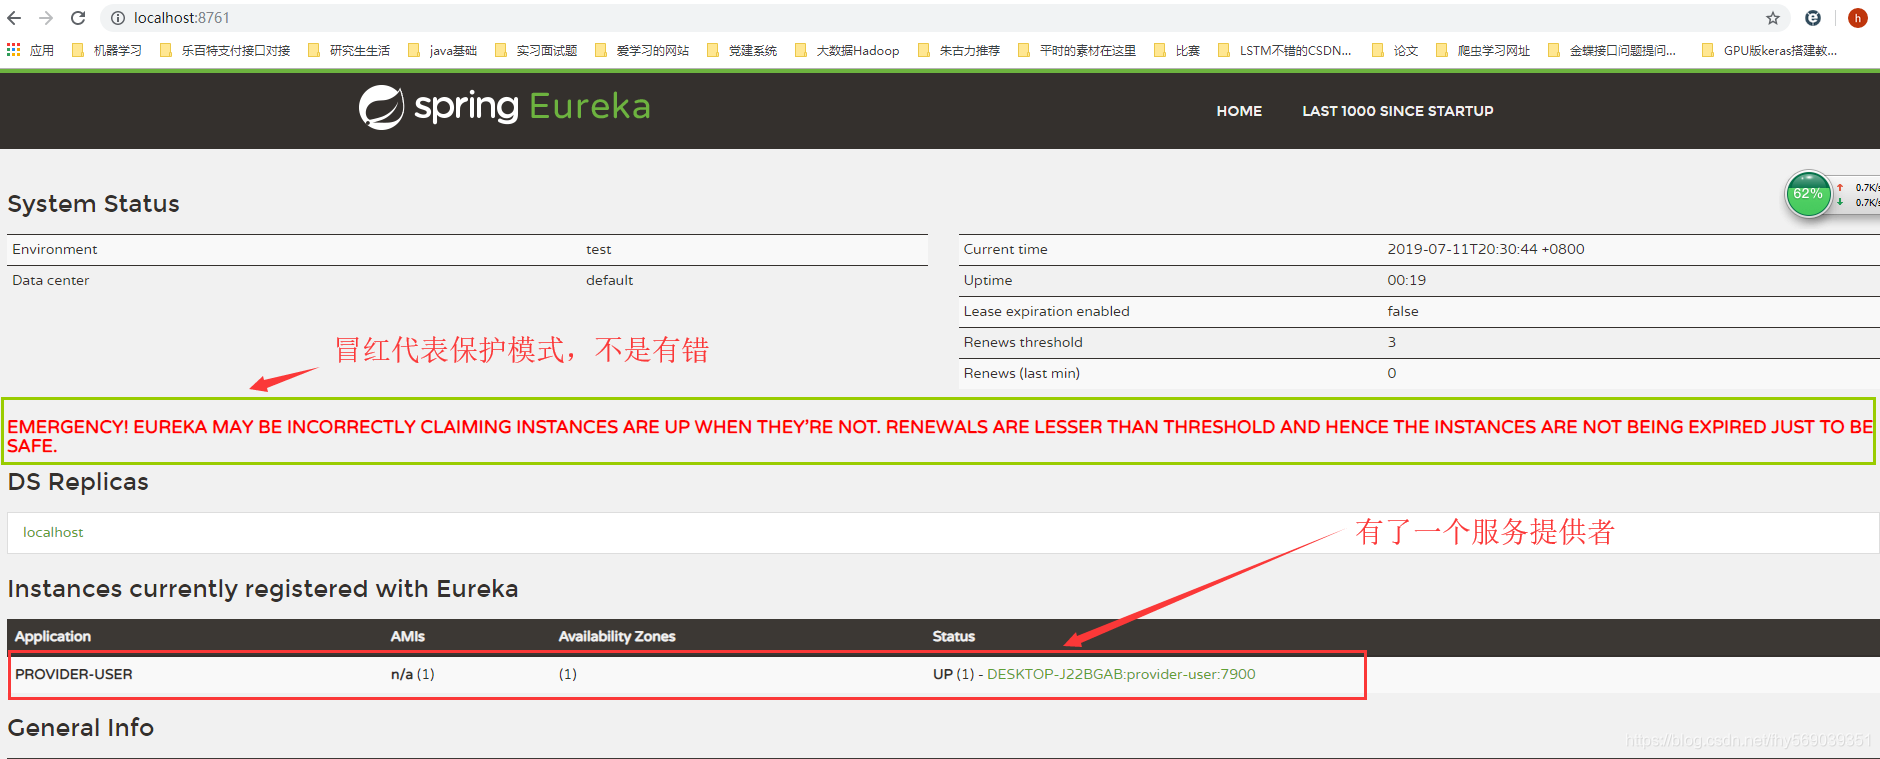Open the 论文 bookmark folder
The width and height of the screenshot is (1880, 759).
click(x=1395, y=50)
